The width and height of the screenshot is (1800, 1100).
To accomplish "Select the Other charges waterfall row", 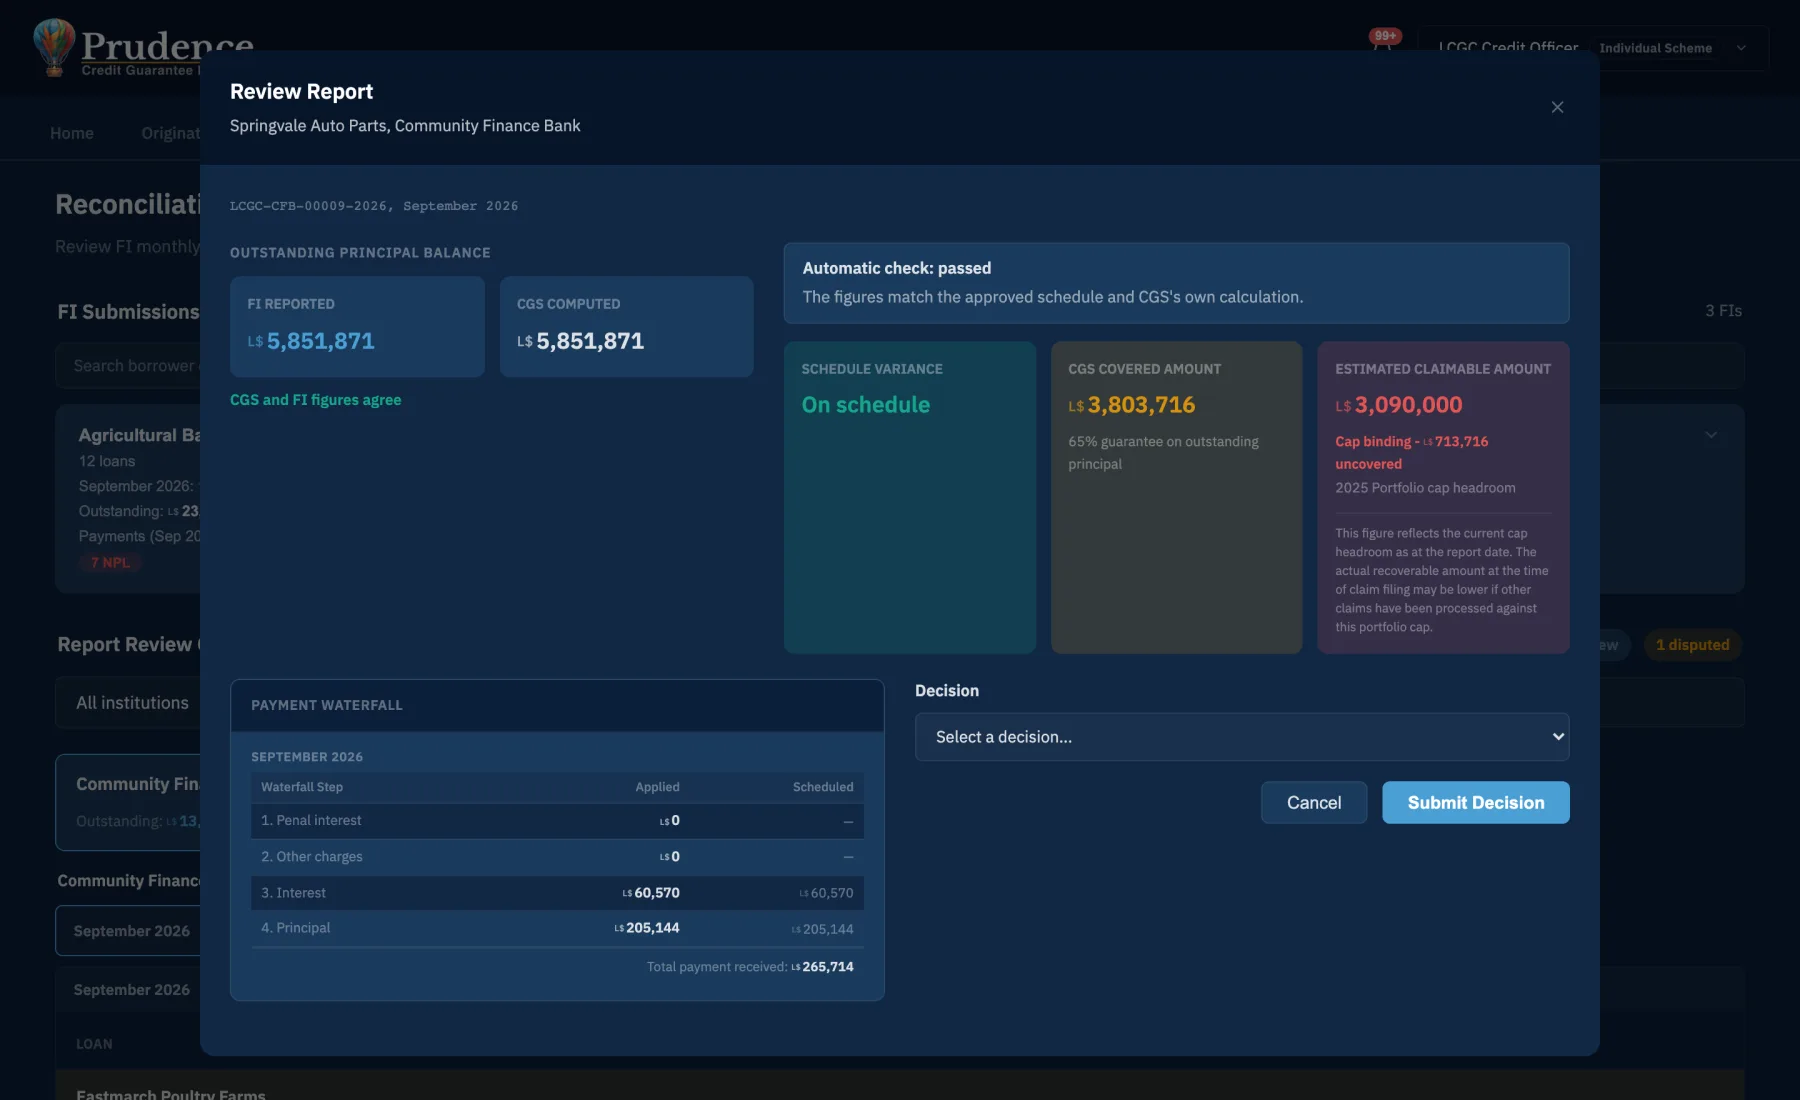I will click(x=557, y=857).
